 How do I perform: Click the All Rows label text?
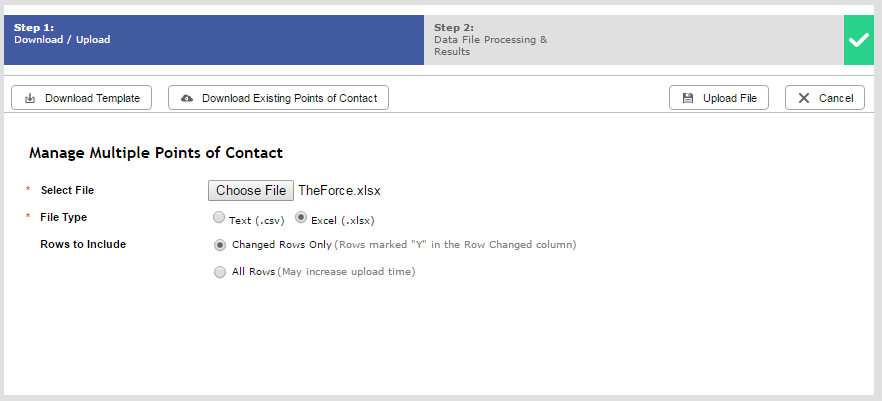point(253,272)
